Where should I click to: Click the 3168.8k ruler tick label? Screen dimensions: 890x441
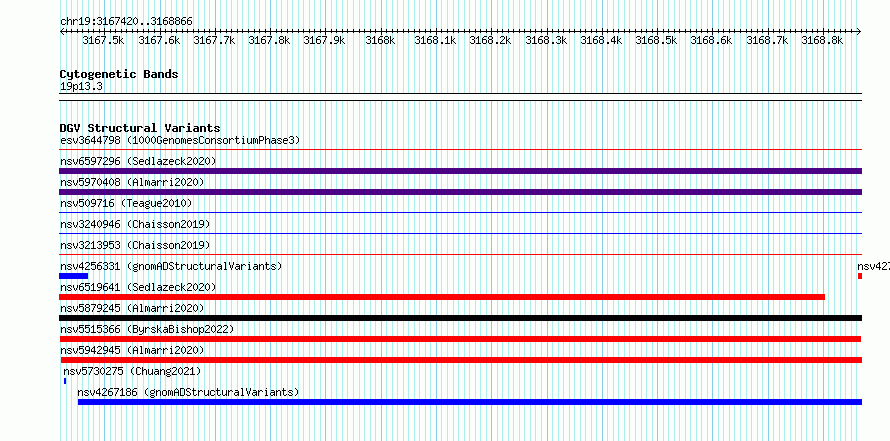click(822, 40)
